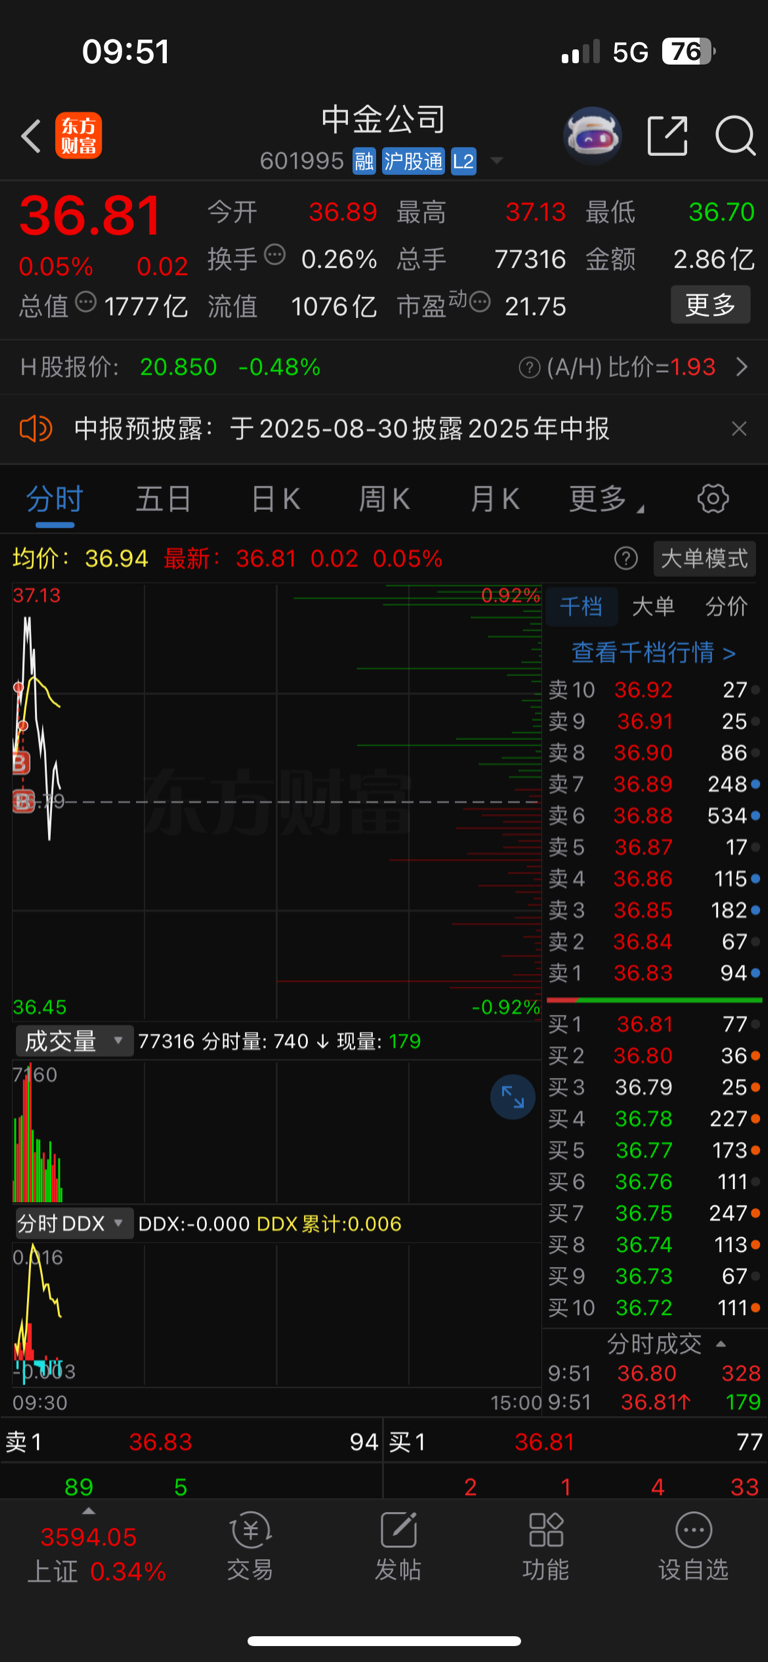Tap the 融 margin badge
Screen dimensions: 768x1663
click(364, 161)
